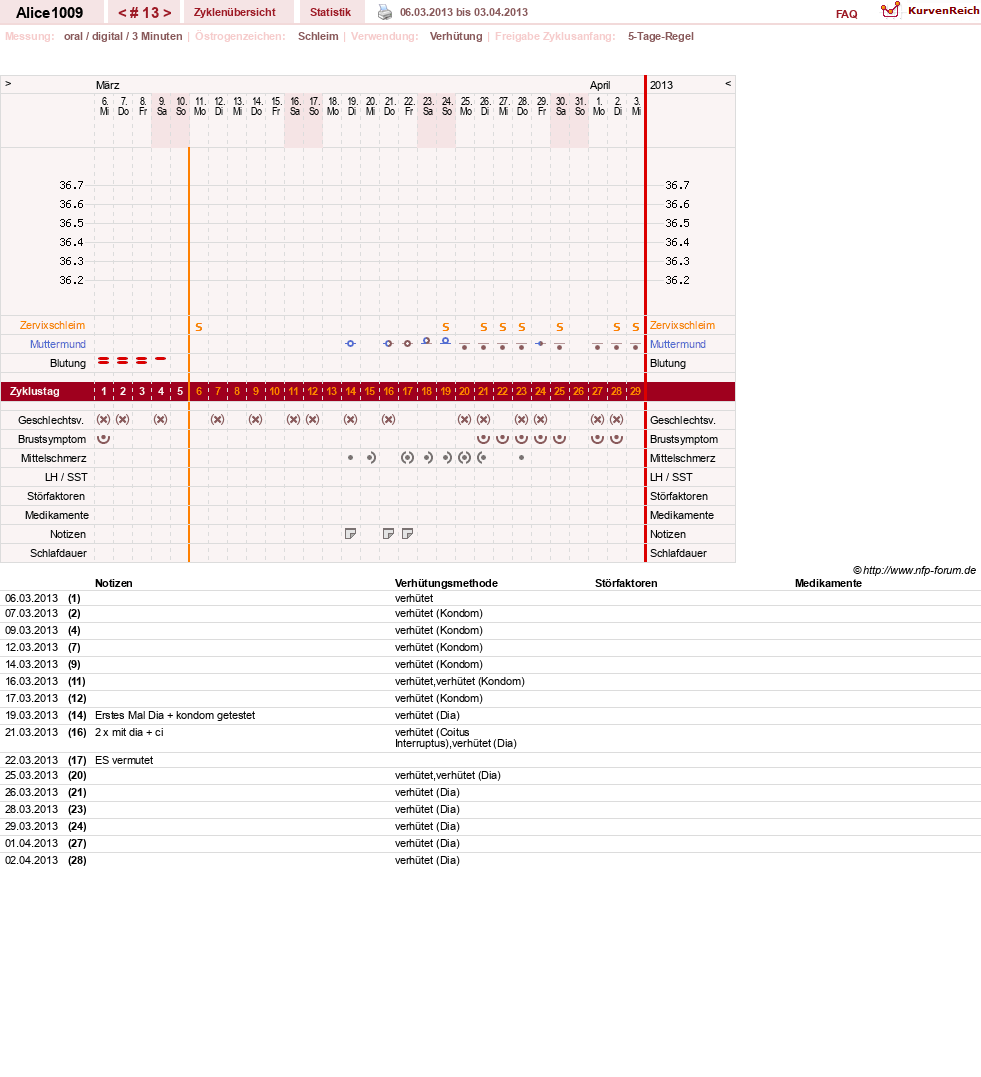
Task: Click the KurvenReich logo icon
Action: [x=890, y=10]
